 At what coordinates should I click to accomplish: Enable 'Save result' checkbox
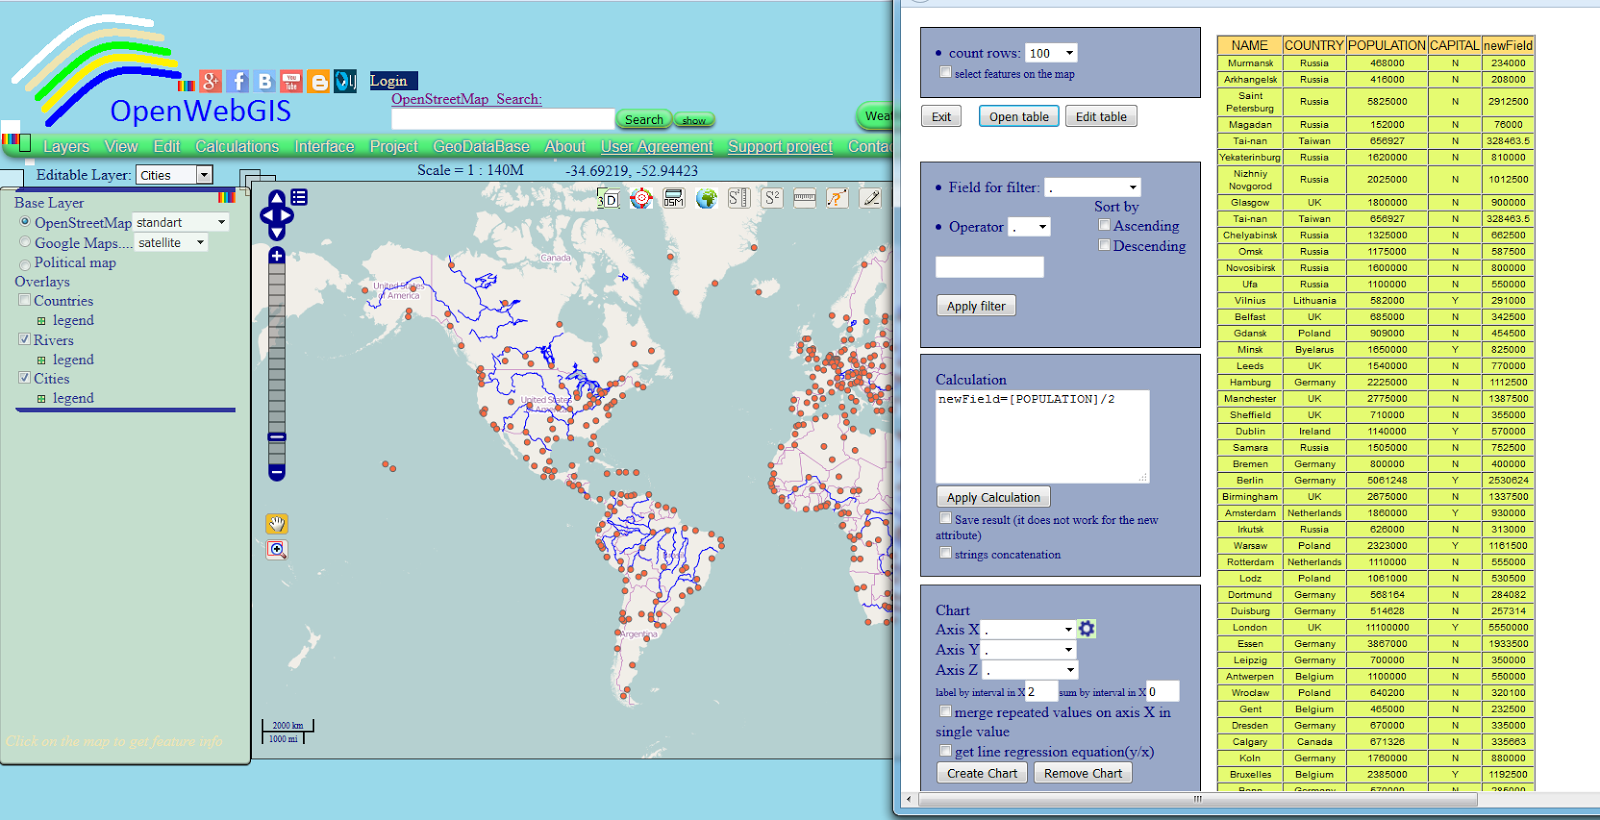pos(945,518)
